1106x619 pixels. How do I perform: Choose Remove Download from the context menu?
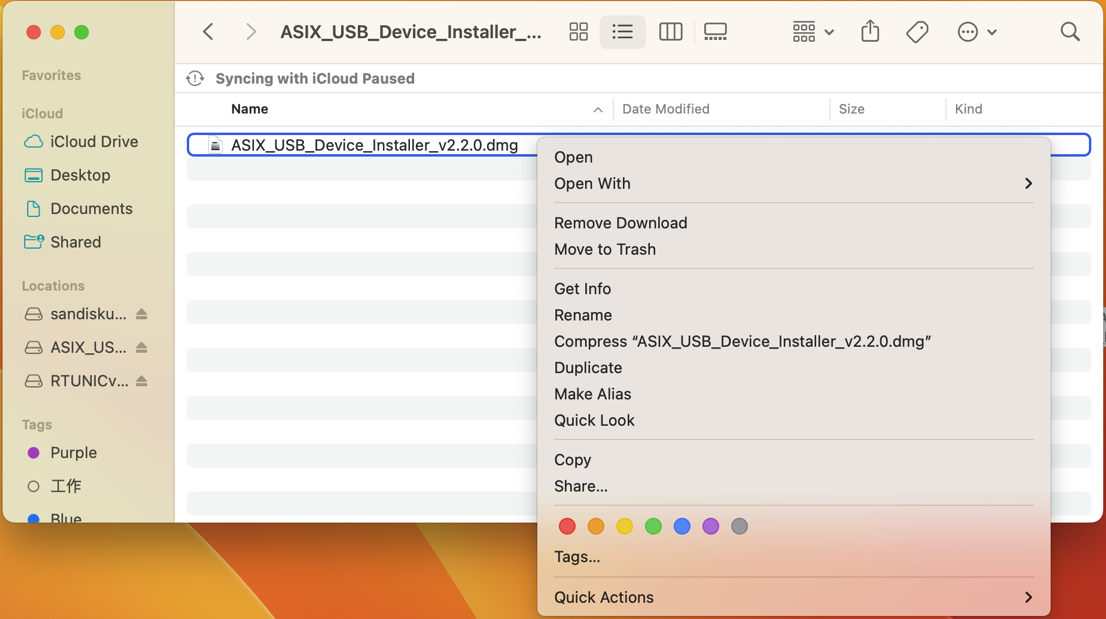tap(794, 223)
